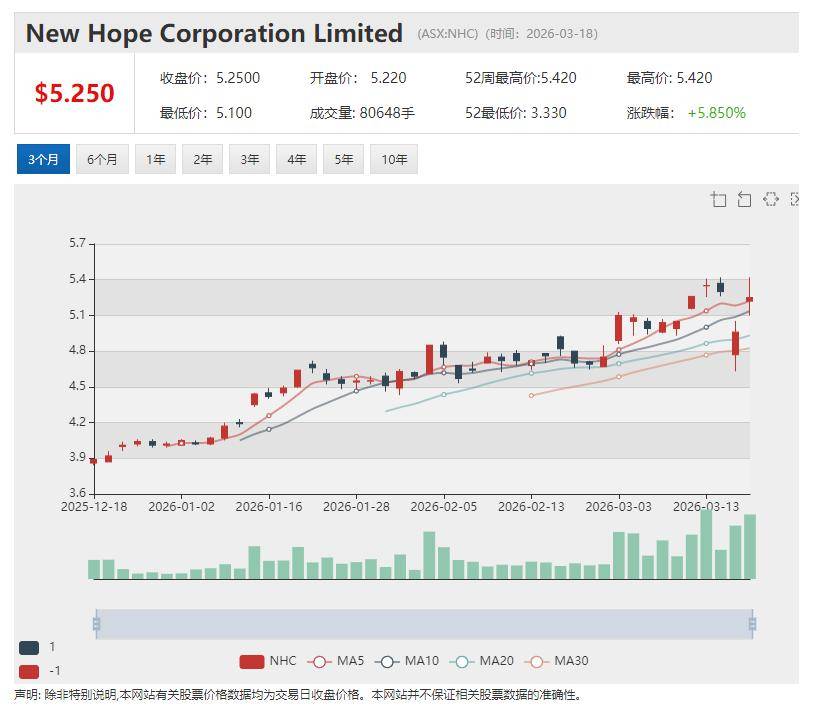Click the red swatch labeled -1
Screen dimensions: 816x724
click(29, 671)
